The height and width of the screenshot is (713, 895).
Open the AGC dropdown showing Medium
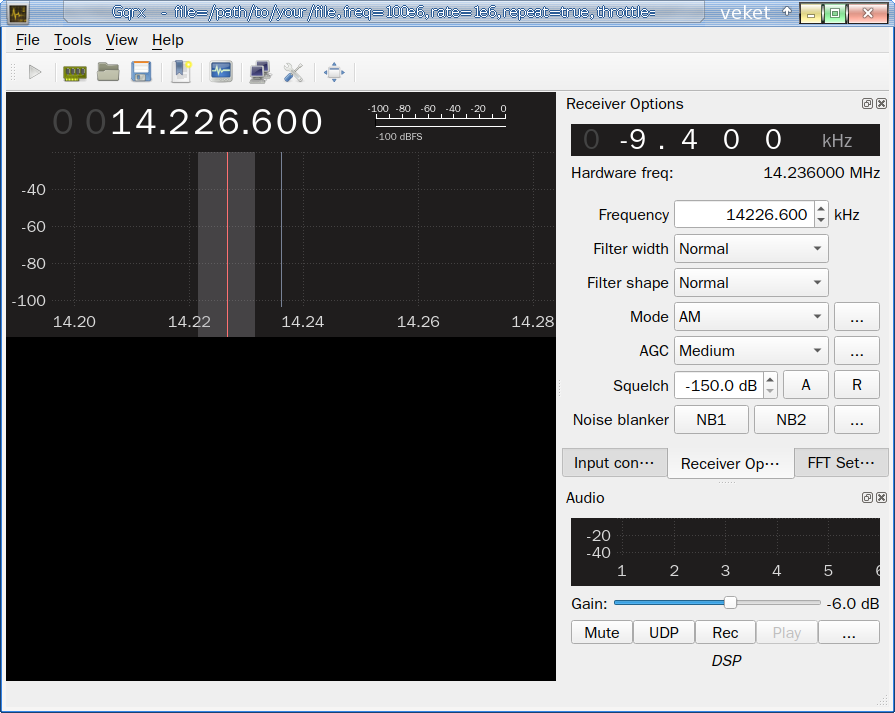pos(751,351)
